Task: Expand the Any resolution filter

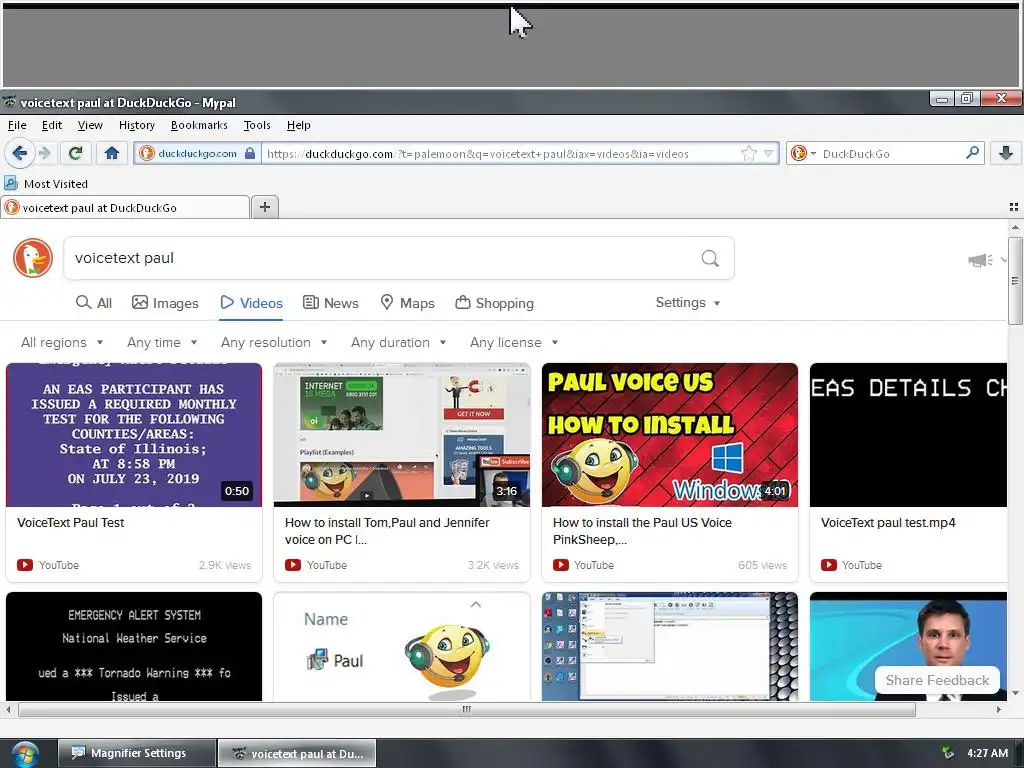Action: (x=274, y=342)
